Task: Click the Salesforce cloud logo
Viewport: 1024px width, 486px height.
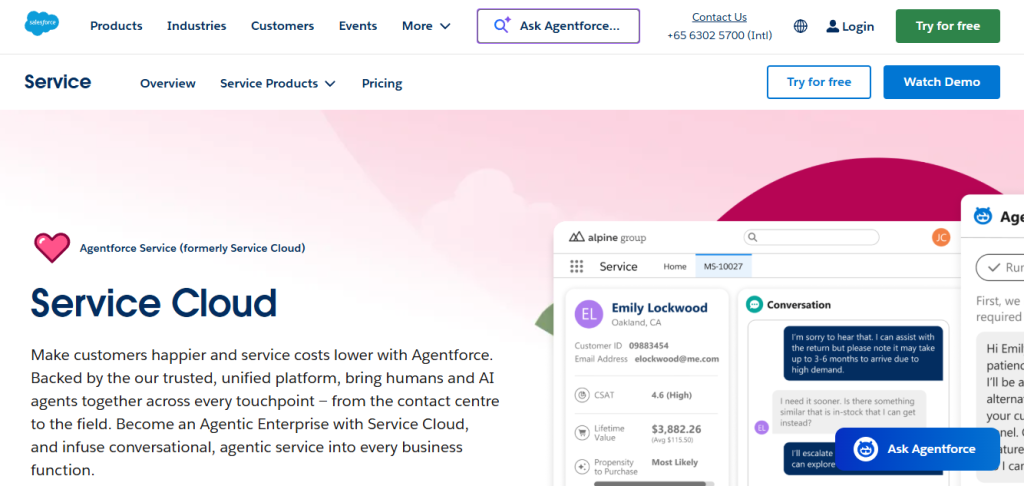Action: (x=42, y=24)
